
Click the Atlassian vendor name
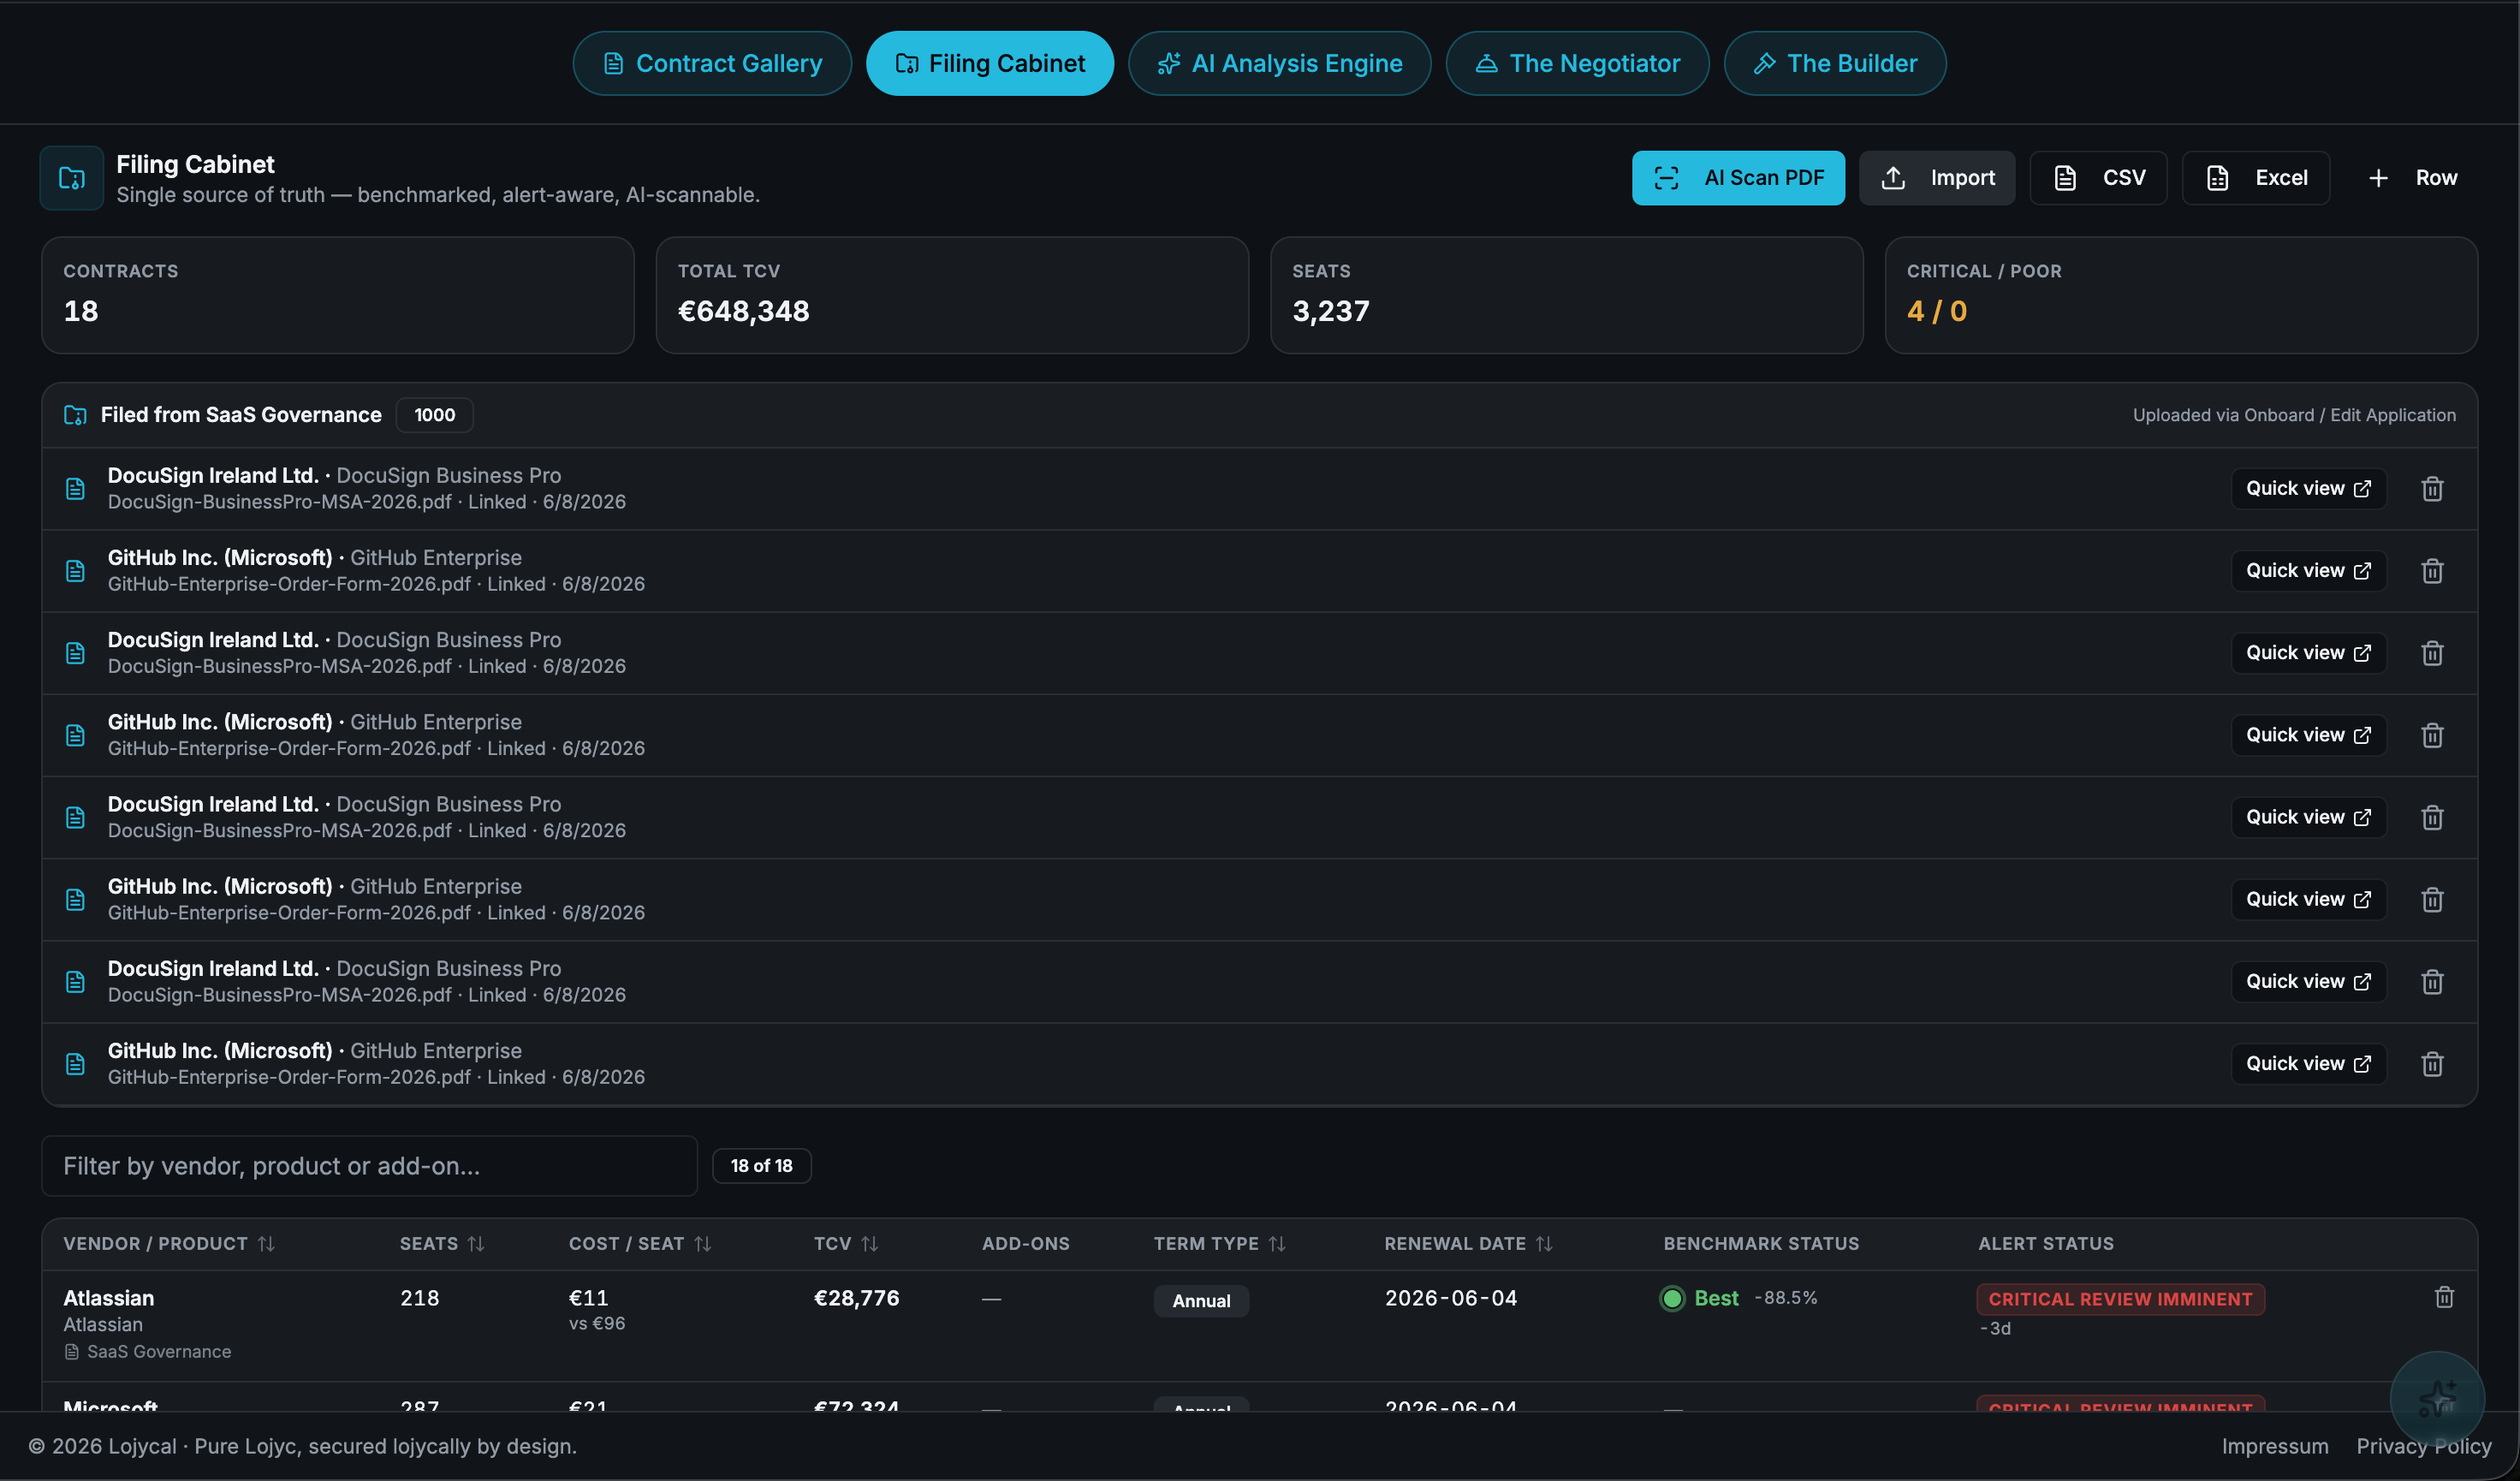click(109, 1298)
